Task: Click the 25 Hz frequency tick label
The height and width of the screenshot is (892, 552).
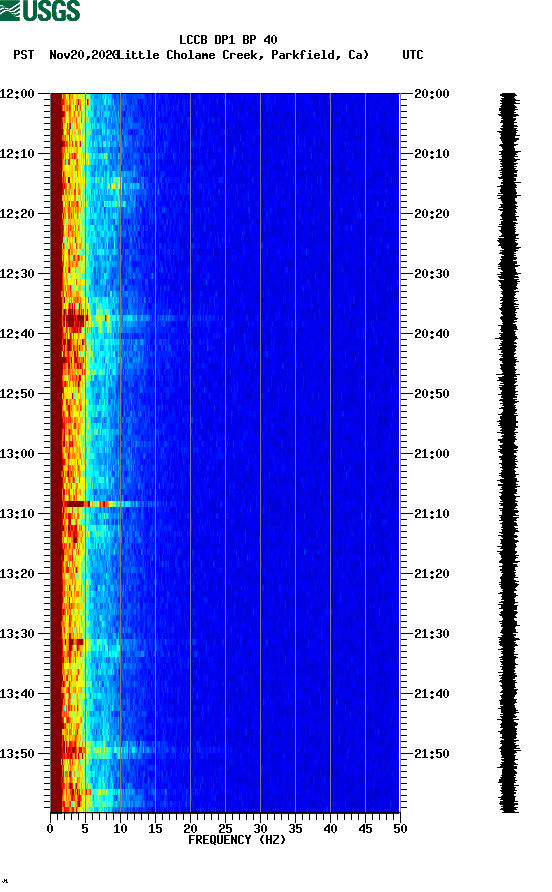Action: 225,829
